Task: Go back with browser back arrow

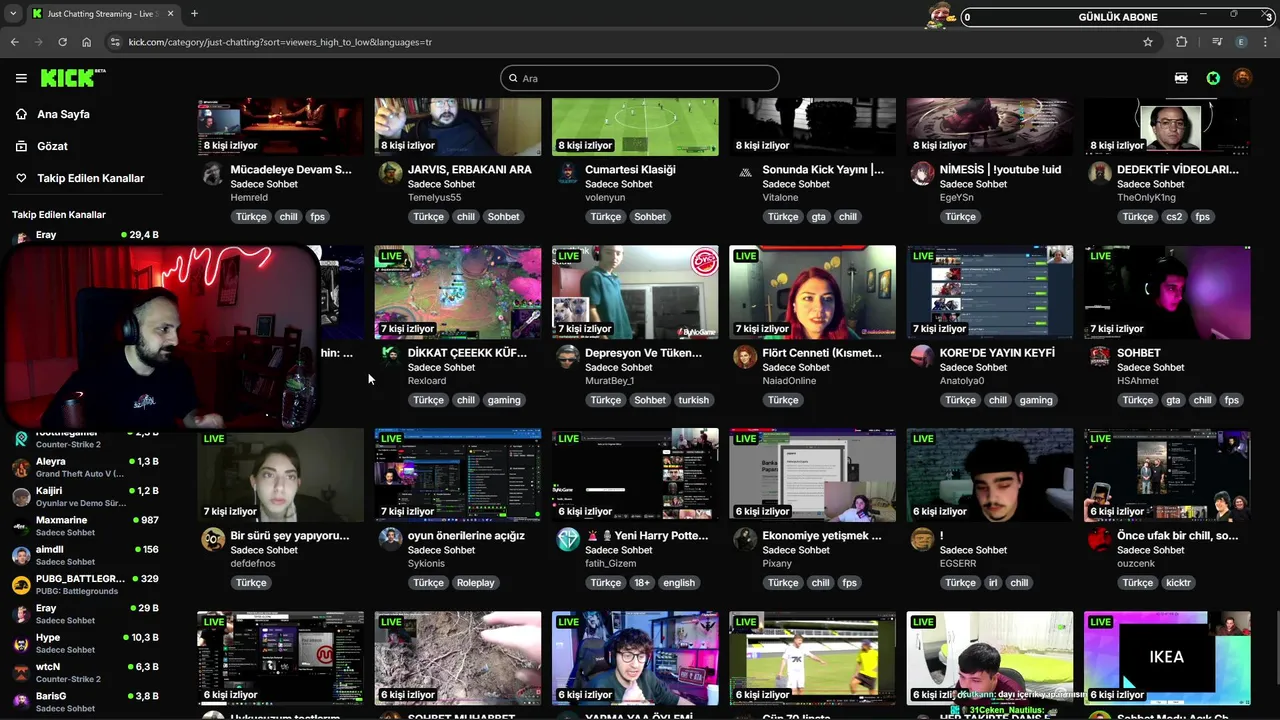Action: (15, 42)
